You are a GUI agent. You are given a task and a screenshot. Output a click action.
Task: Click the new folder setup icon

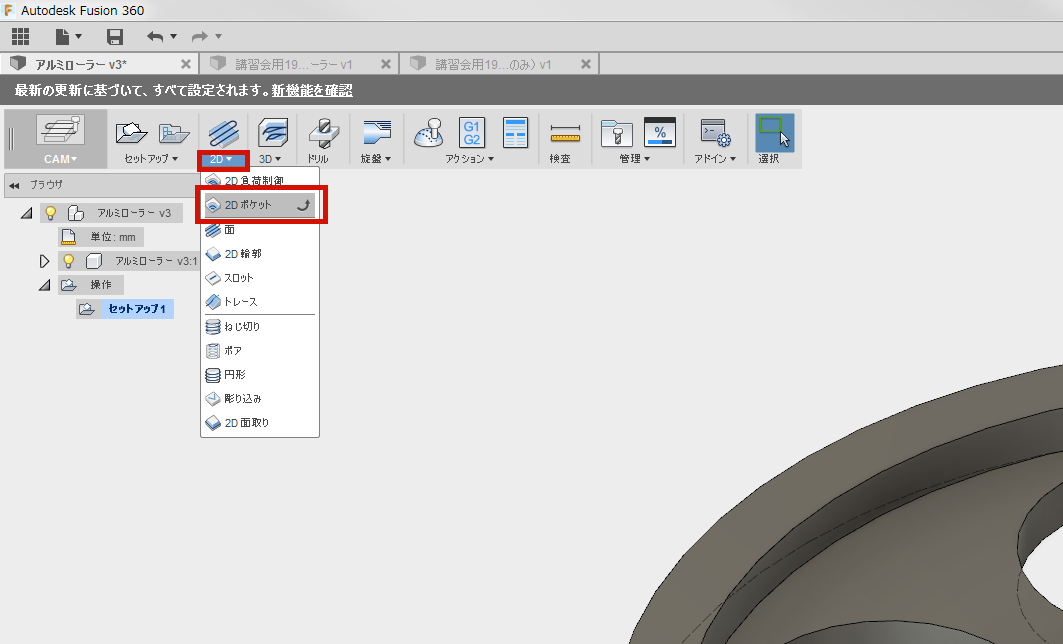coord(174,133)
